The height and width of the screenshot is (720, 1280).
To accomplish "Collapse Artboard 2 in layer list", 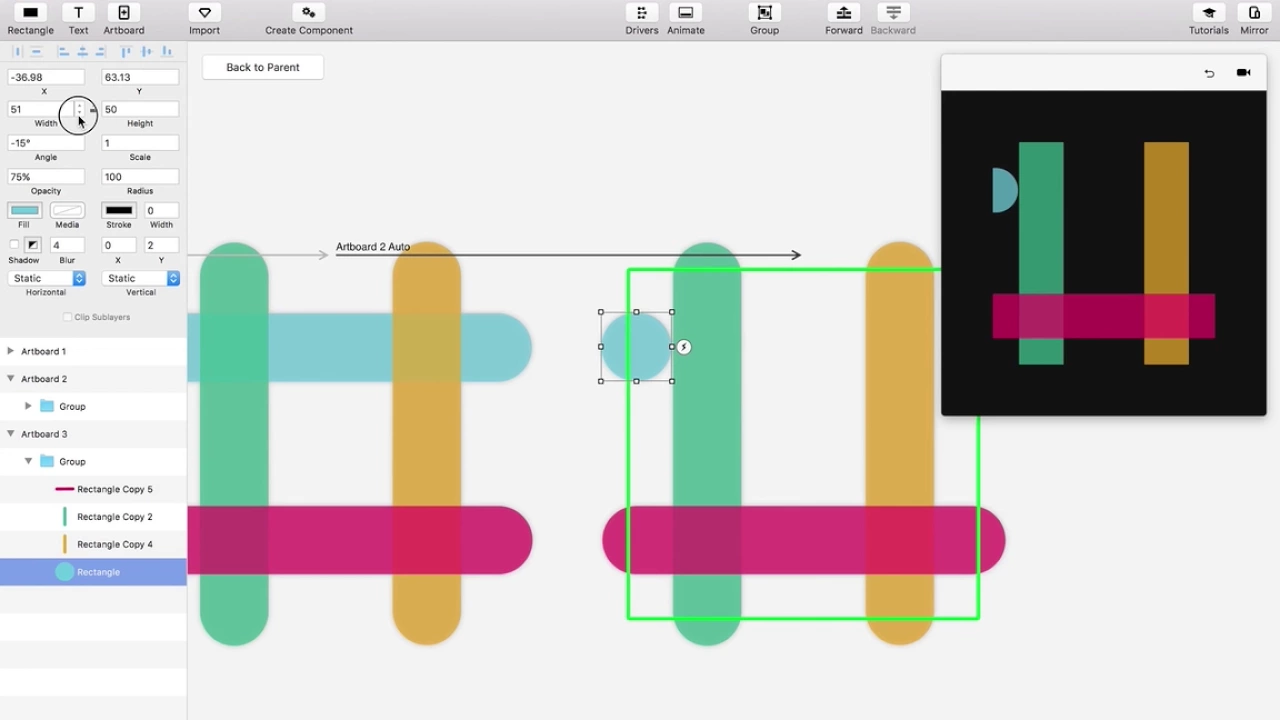I will pos(11,379).
